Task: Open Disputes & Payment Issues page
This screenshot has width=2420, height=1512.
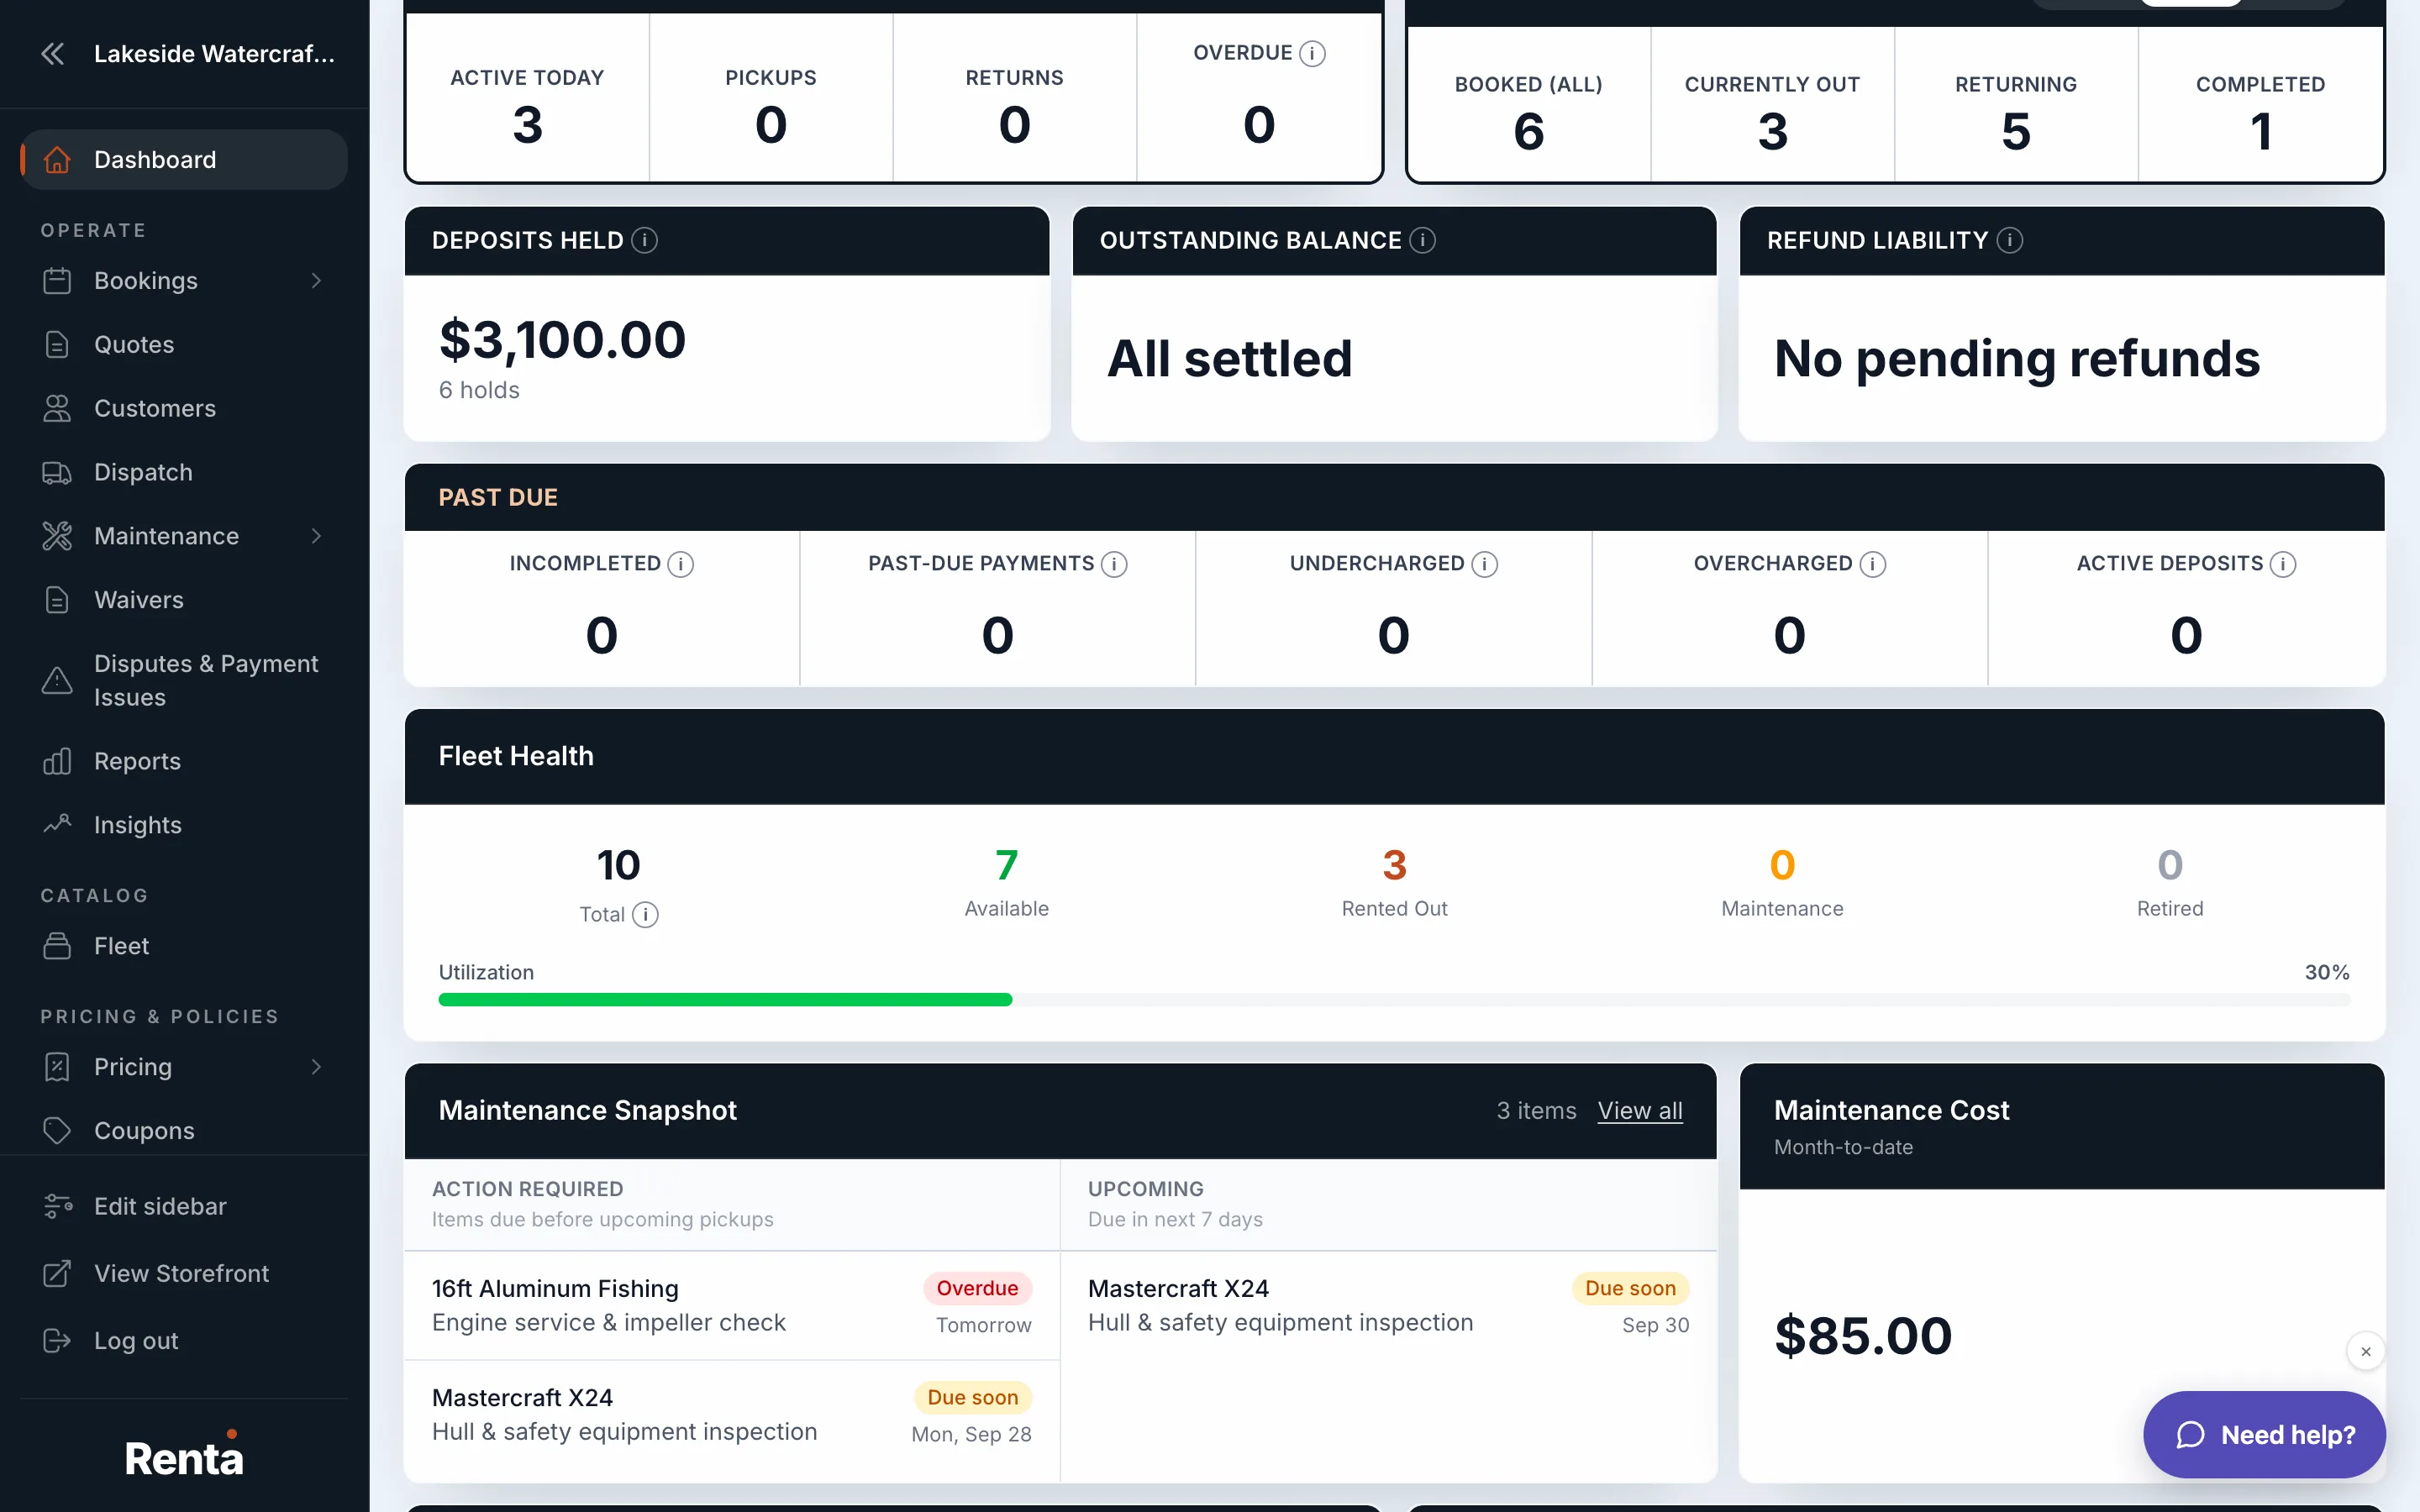Action: 184,680
